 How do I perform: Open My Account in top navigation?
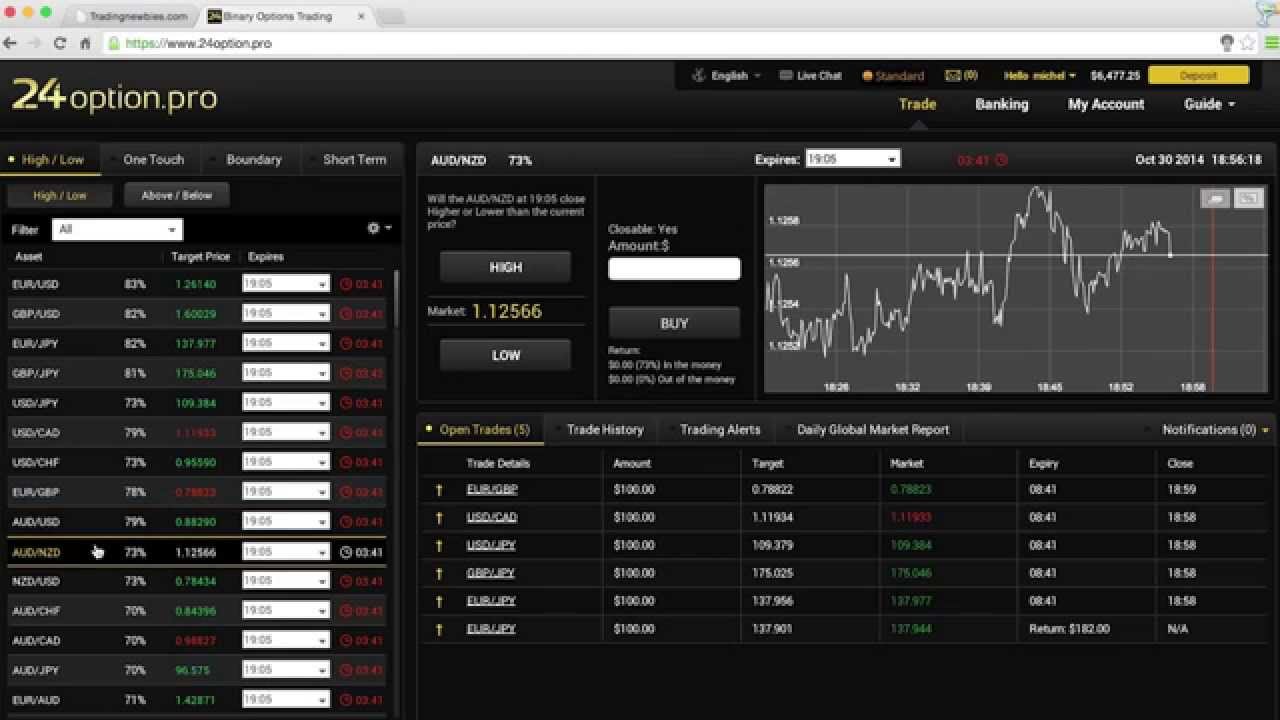[x=1106, y=104]
